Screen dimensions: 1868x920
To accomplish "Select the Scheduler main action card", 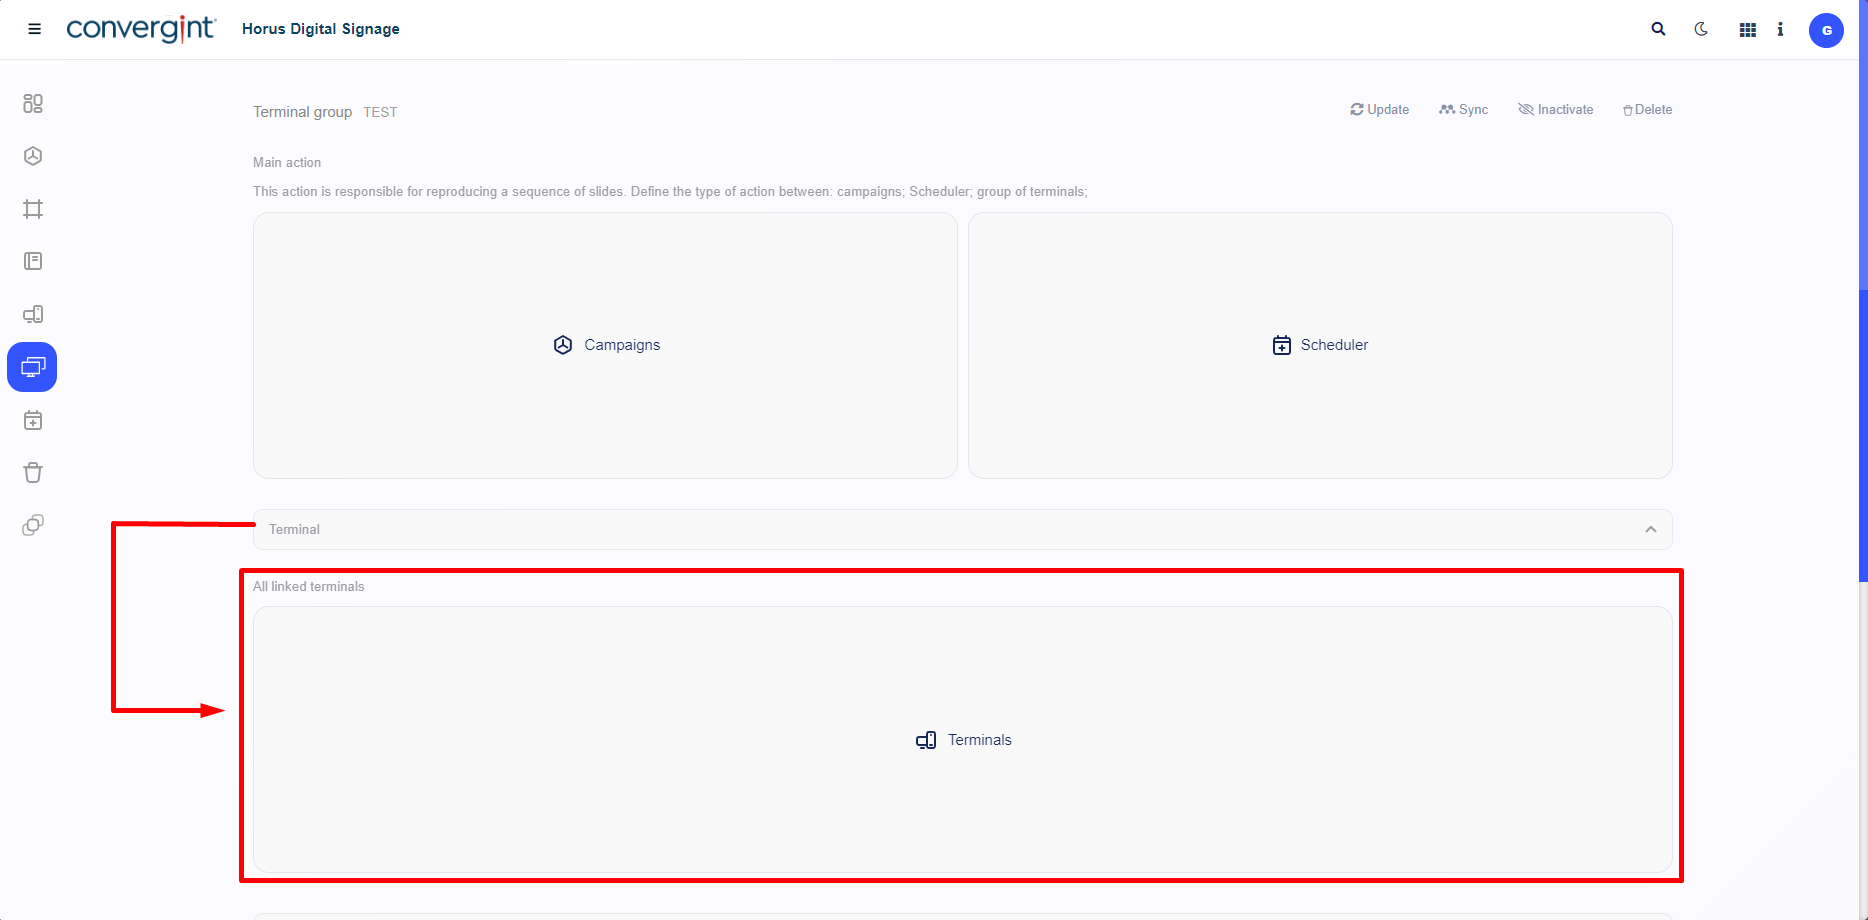I will coord(1320,345).
